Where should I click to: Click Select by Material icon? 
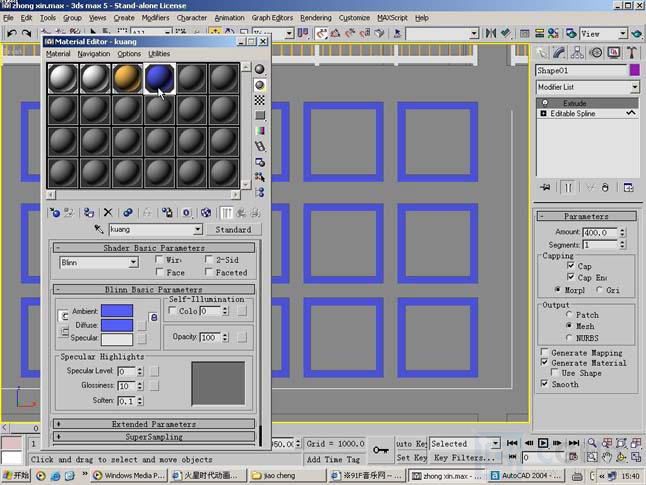click(x=260, y=177)
